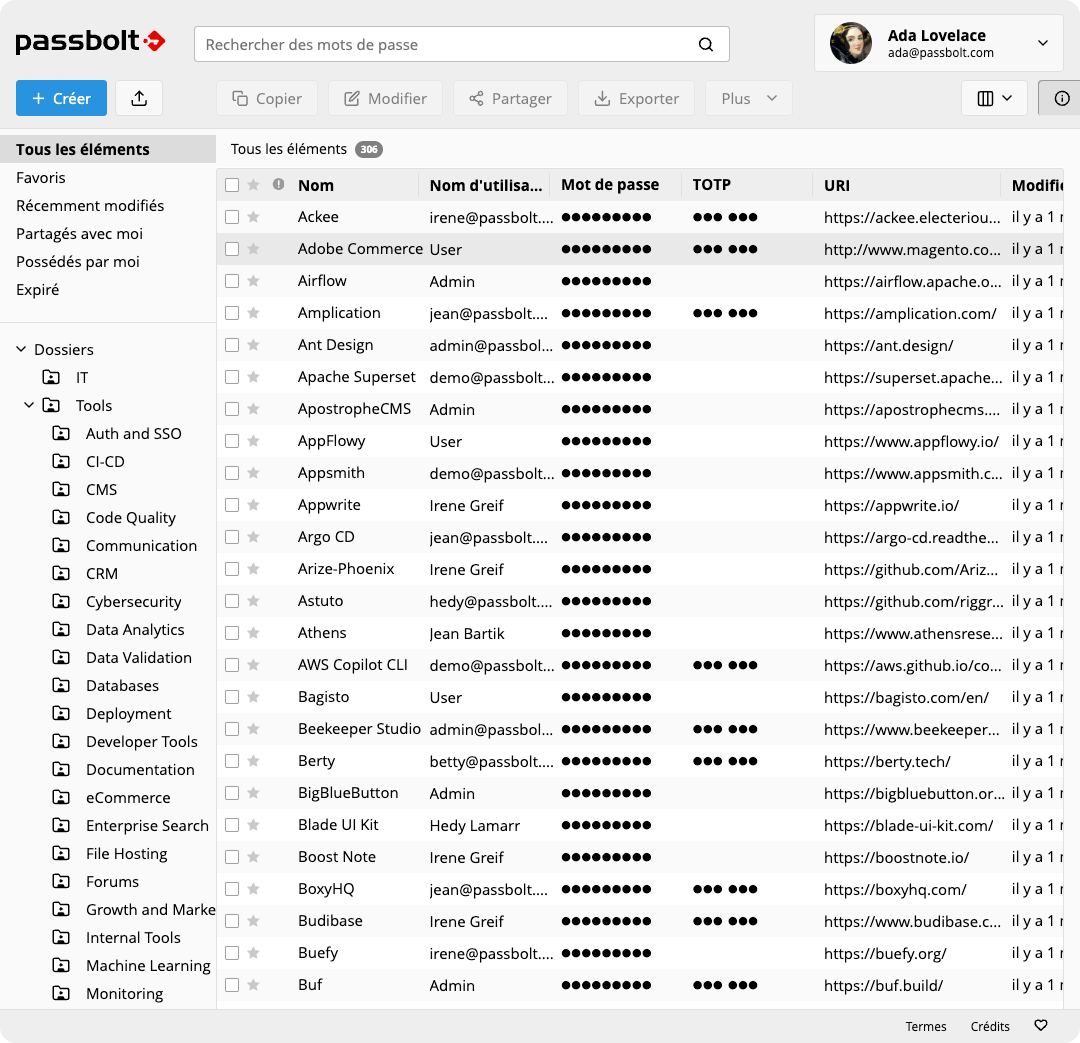Reveal the hidden Ackee password

pos(606,218)
